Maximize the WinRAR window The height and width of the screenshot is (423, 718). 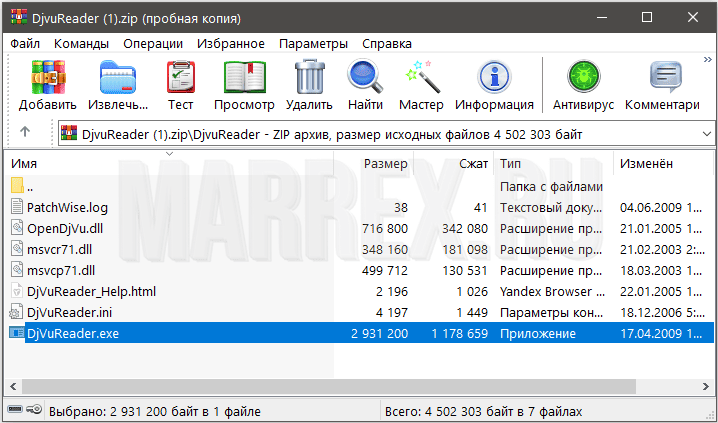click(647, 17)
